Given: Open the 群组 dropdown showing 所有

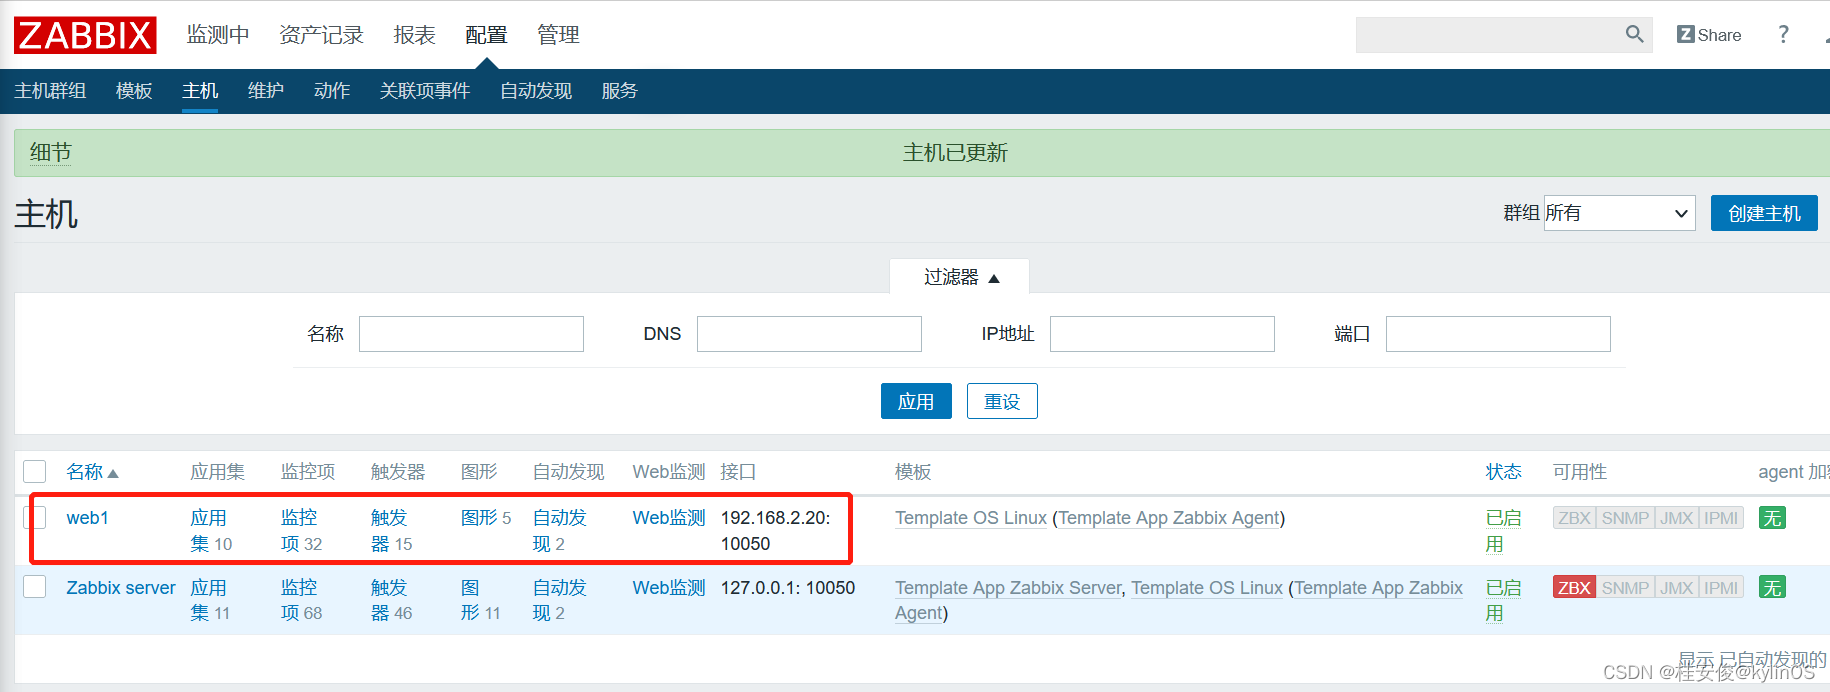Looking at the screenshot, I should tap(1619, 213).
